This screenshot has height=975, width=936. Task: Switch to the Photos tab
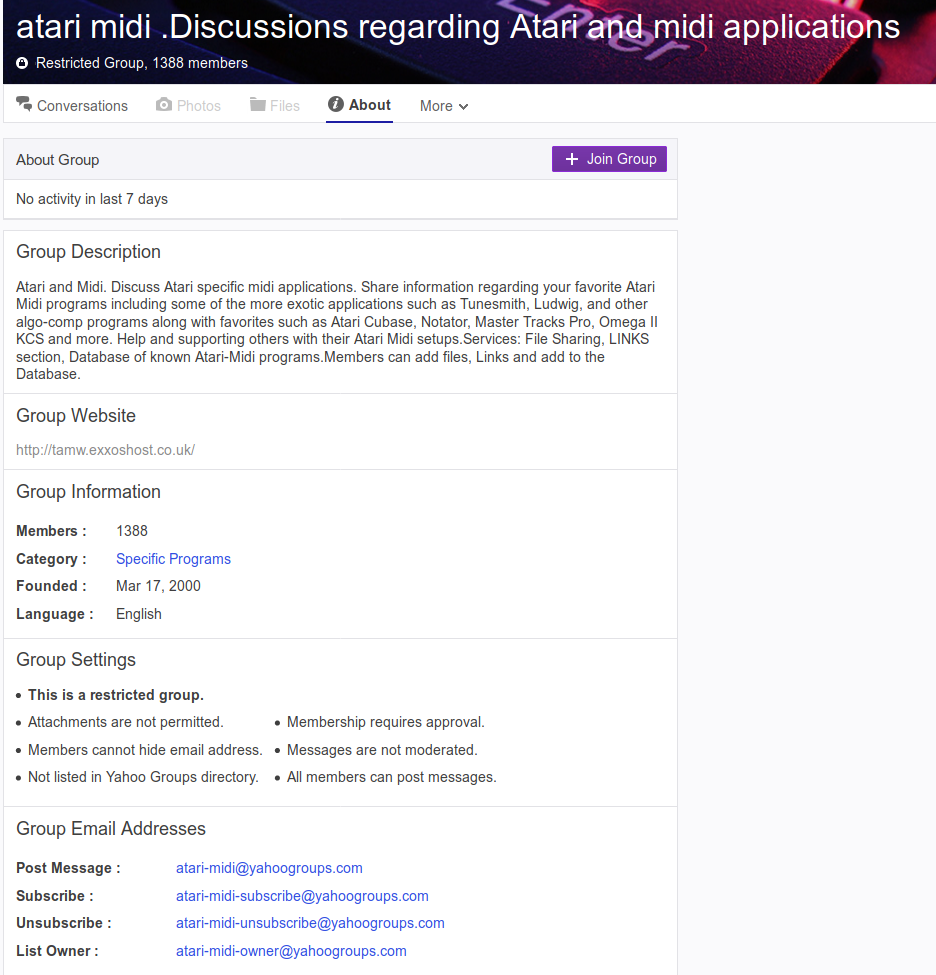(x=188, y=105)
